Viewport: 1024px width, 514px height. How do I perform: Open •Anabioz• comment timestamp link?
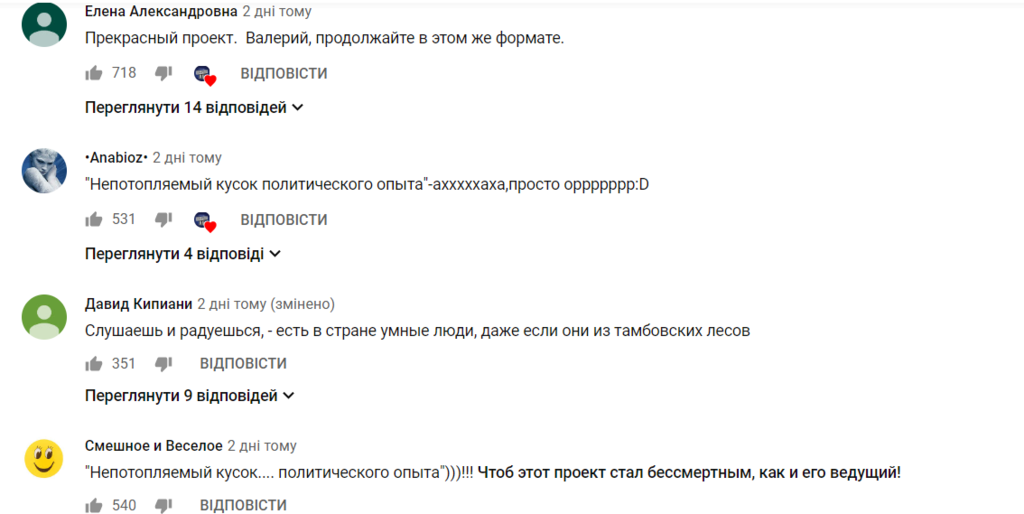click(x=187, y=158)
